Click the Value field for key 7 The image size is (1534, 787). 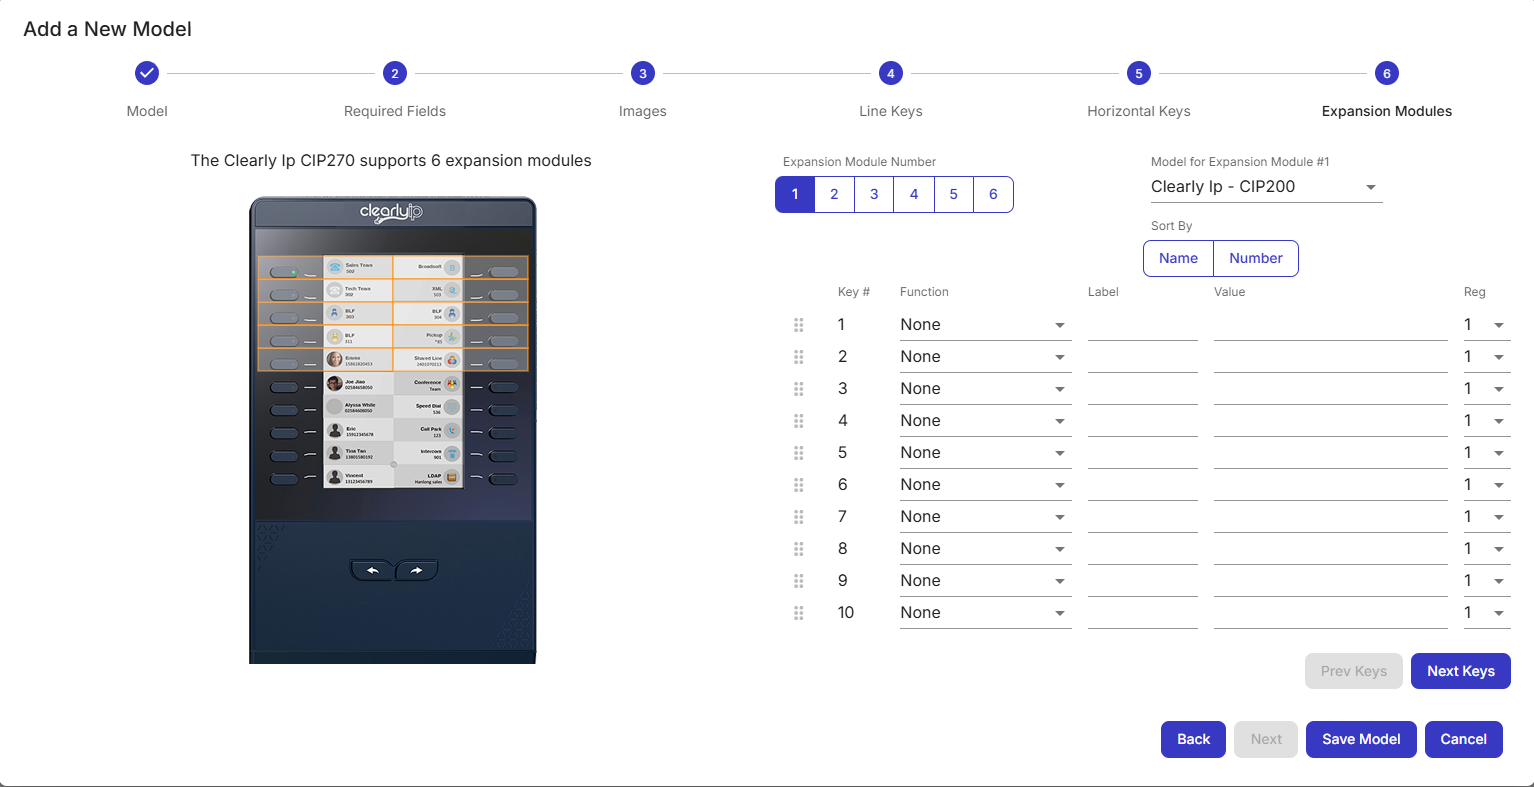coord(1331,517)
